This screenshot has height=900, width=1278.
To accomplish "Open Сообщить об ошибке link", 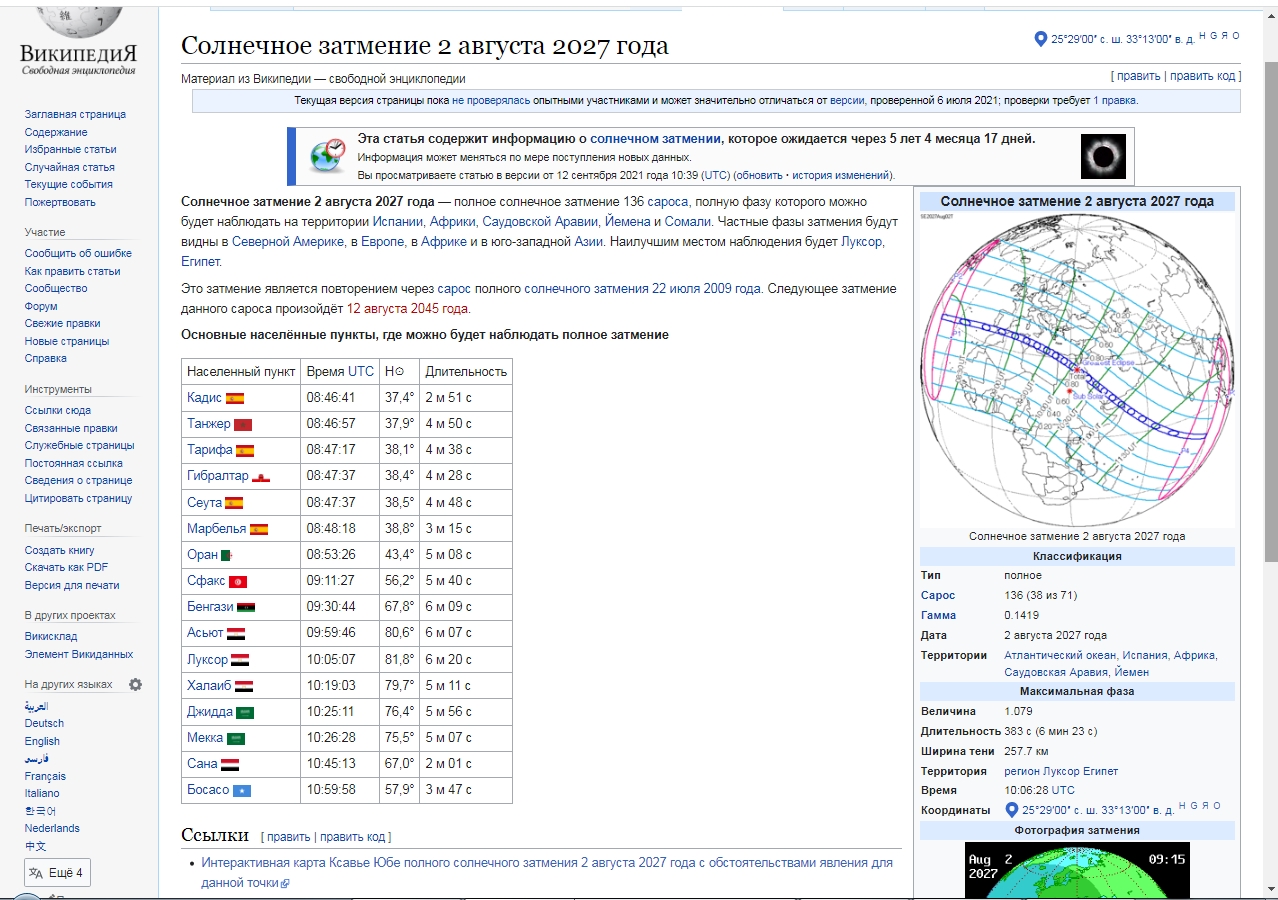I will coord(78,253).
